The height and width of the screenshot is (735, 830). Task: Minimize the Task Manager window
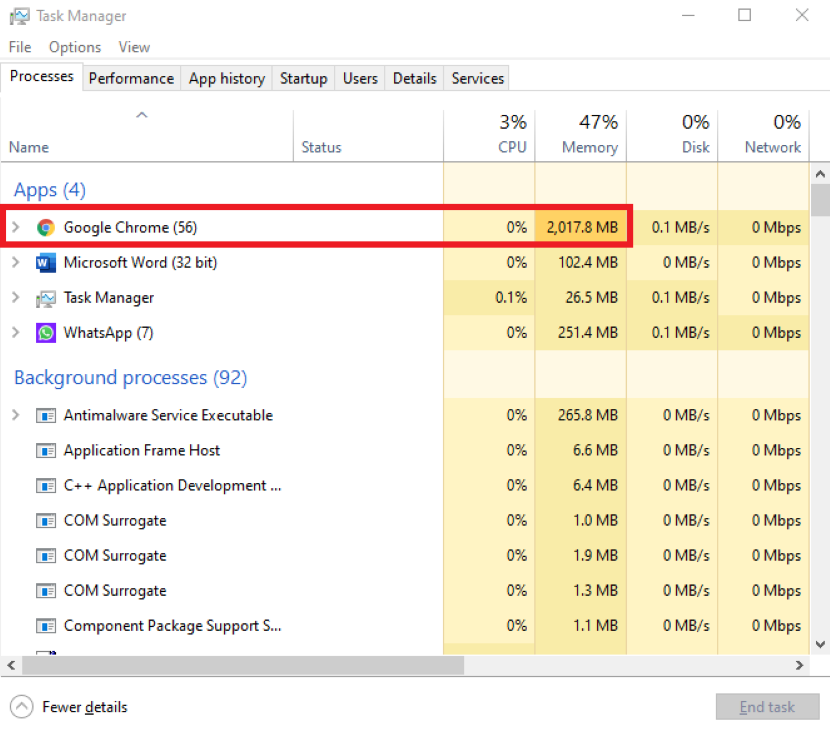click(x=688, y=15)
